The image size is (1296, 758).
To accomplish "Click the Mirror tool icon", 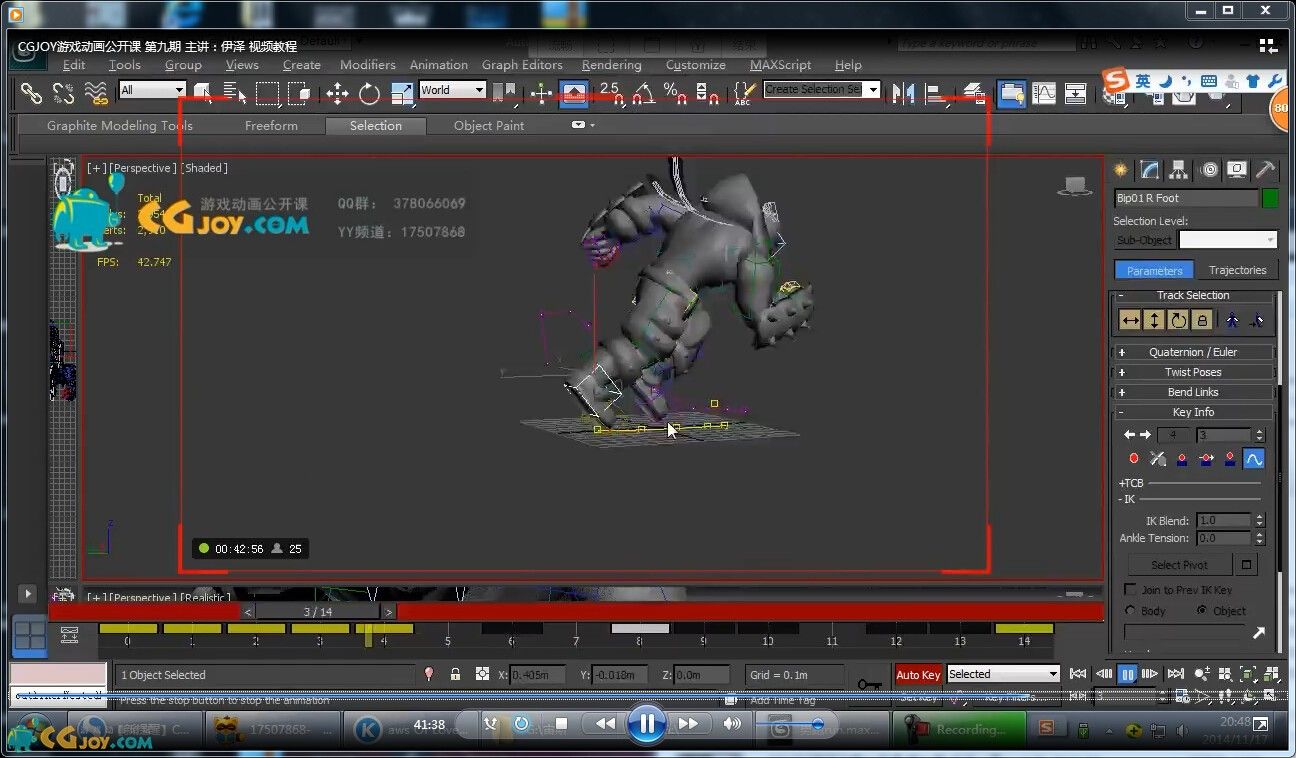I will [x=903, y=93].
